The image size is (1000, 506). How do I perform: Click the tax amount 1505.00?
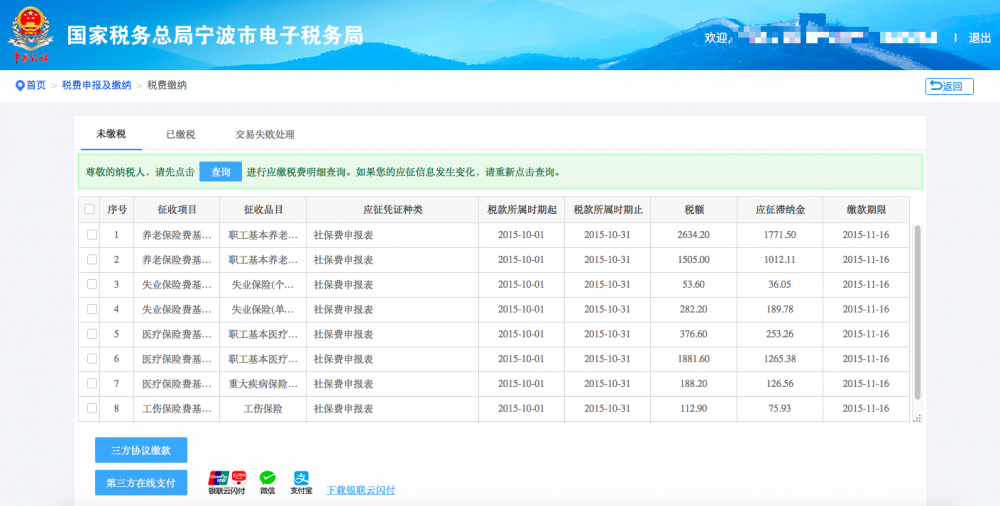(x=694, y=260)
